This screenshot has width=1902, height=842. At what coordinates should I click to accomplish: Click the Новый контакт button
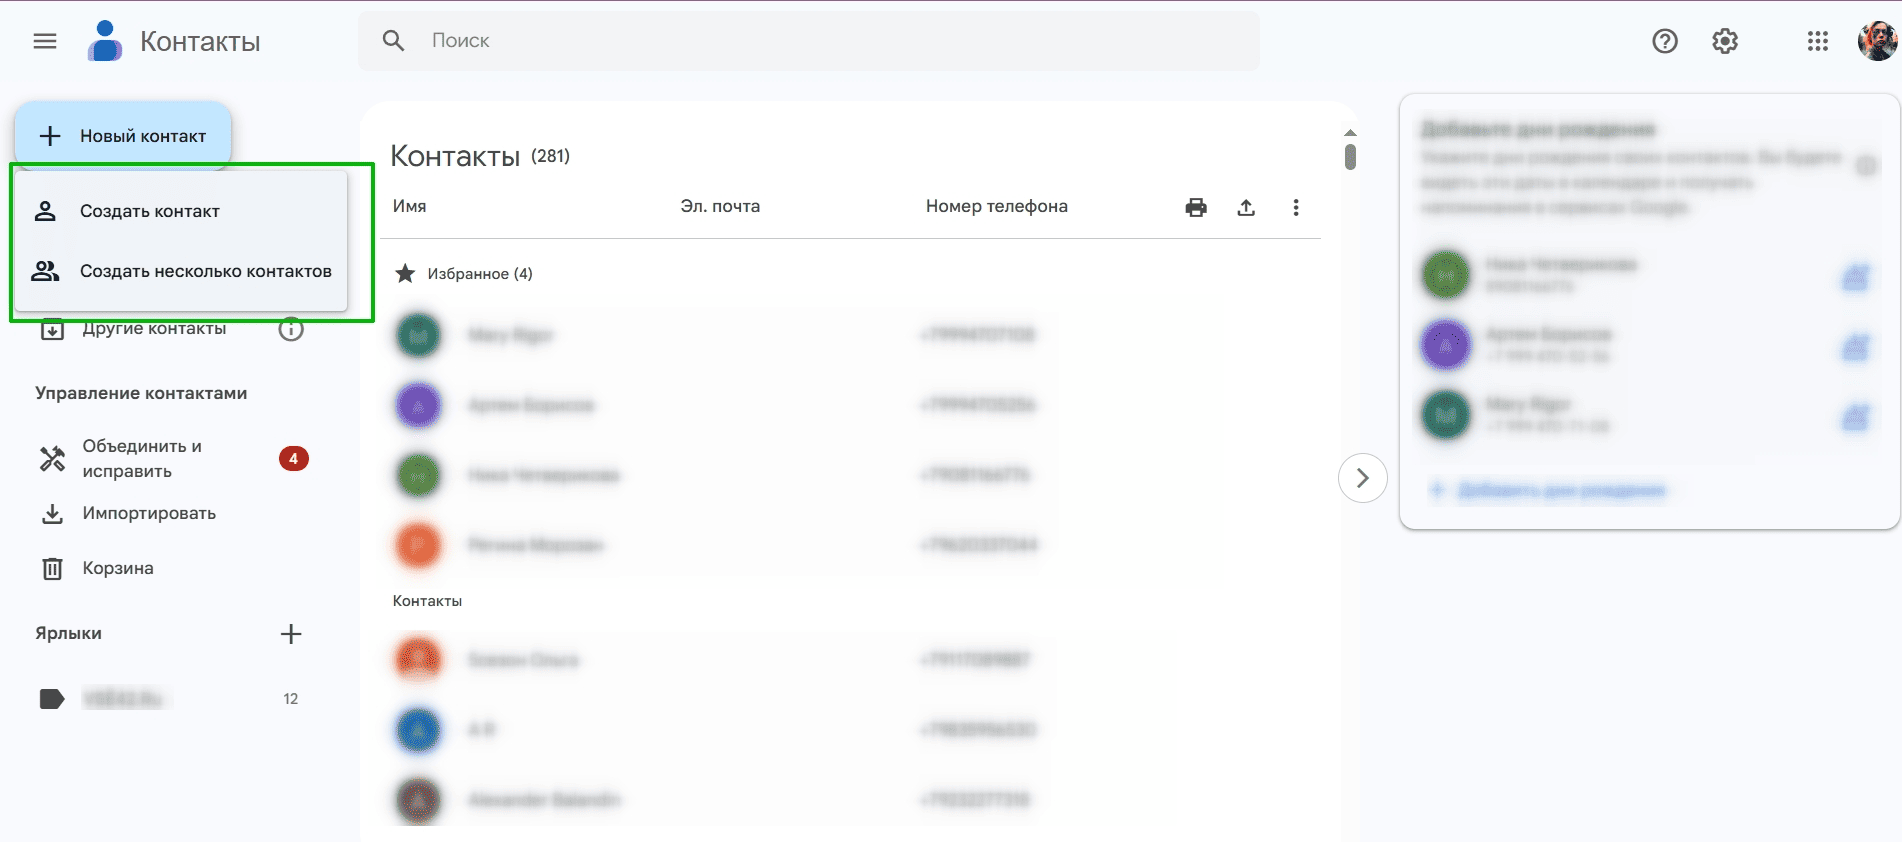(x=123, y=136)
